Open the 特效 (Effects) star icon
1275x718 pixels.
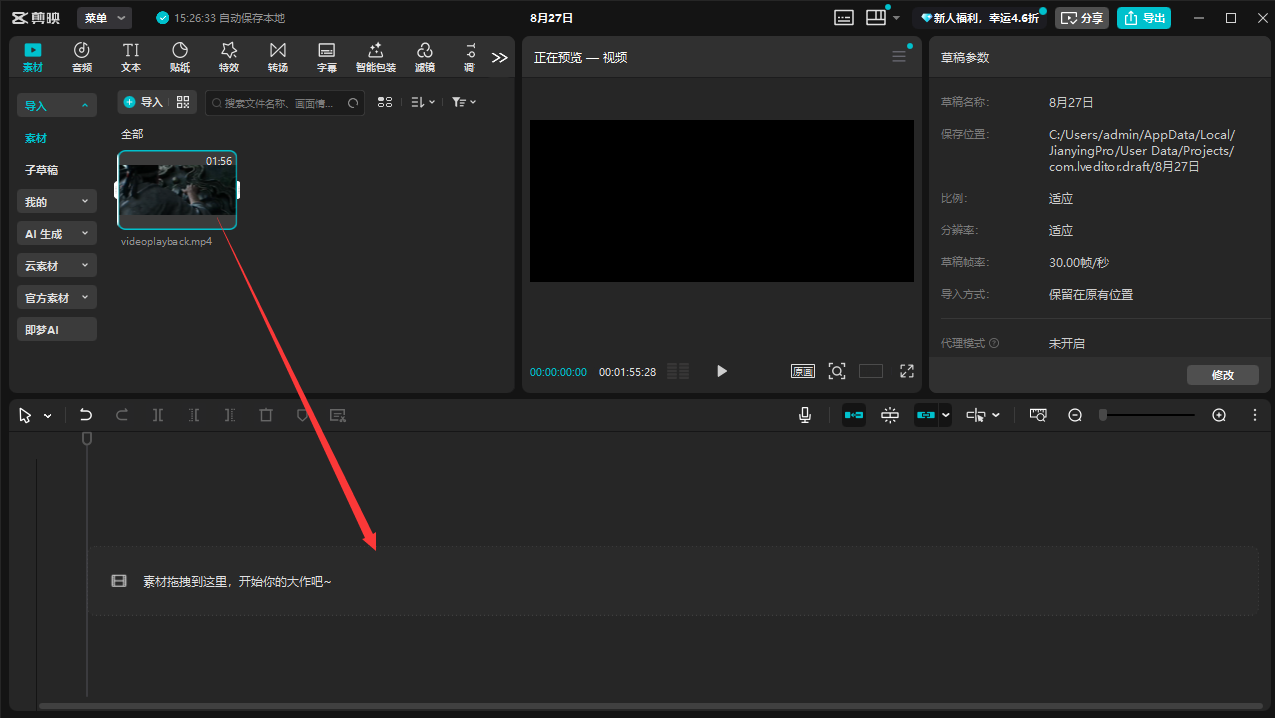pyautogui.click(x=229, y=57)
